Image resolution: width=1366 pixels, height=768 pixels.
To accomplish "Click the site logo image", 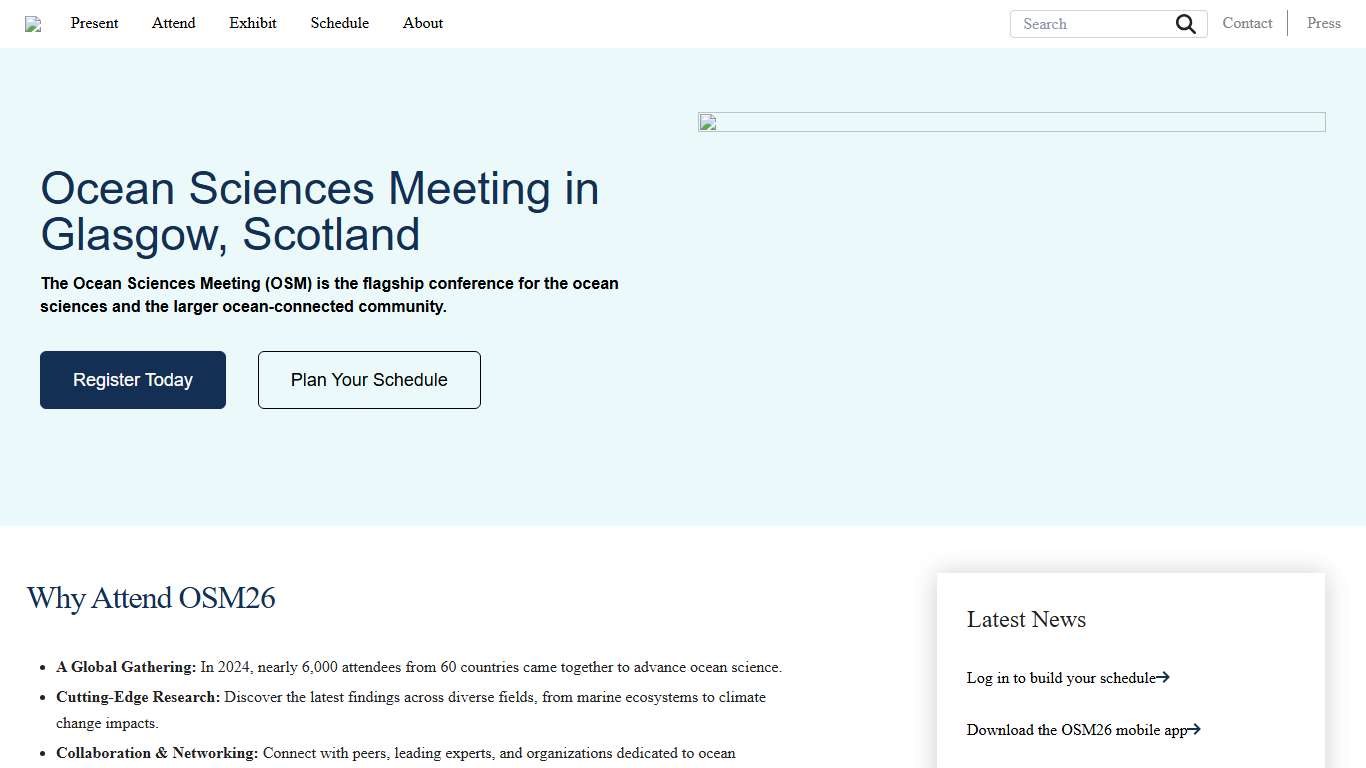I will [33, 23].
